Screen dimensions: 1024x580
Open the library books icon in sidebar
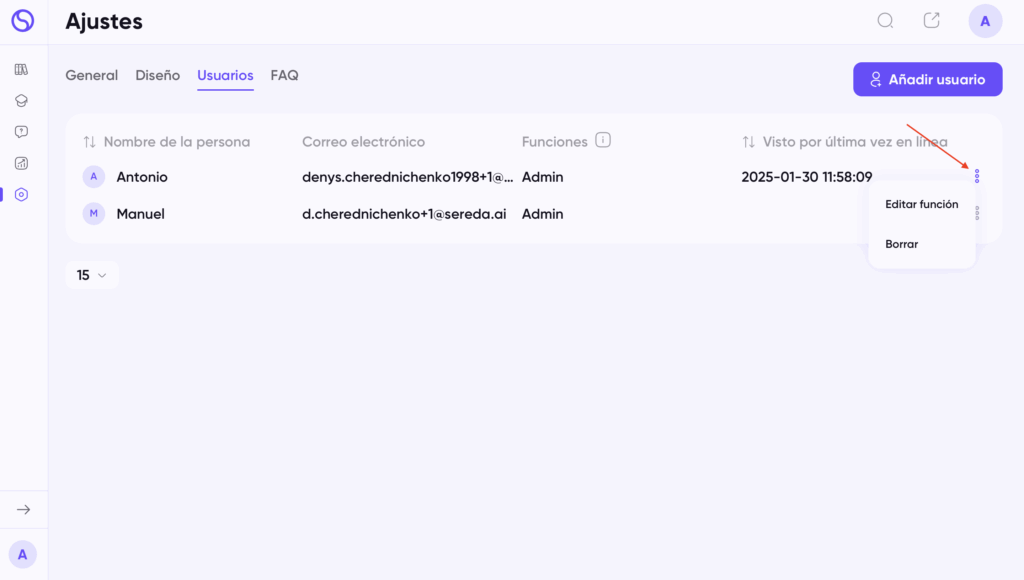[x=22, y=69]
